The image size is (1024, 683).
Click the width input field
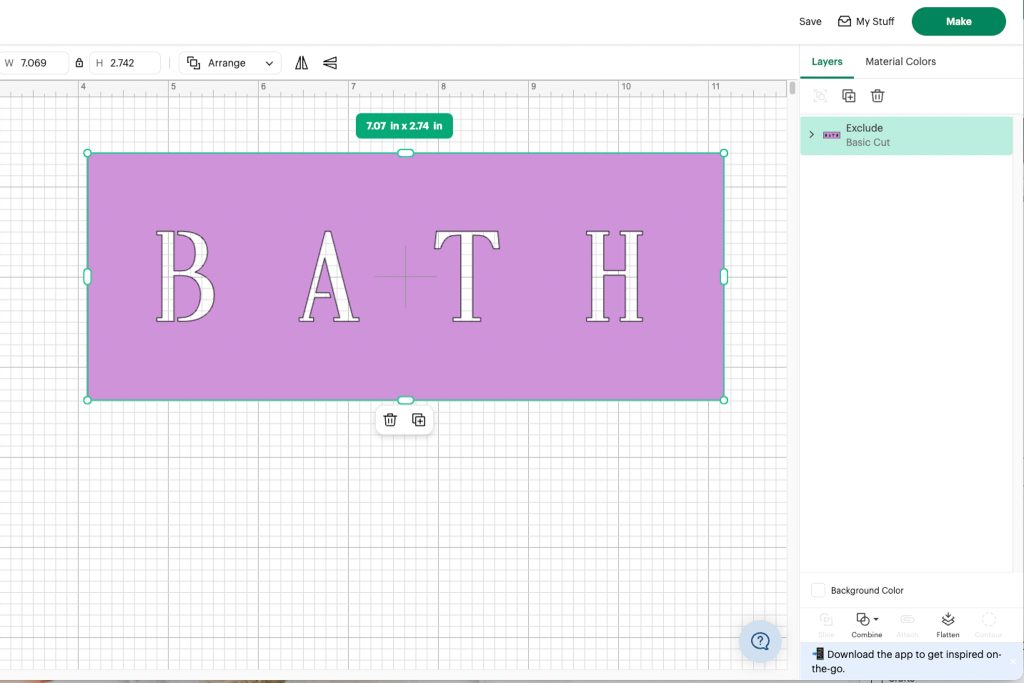tap(40, 62)
